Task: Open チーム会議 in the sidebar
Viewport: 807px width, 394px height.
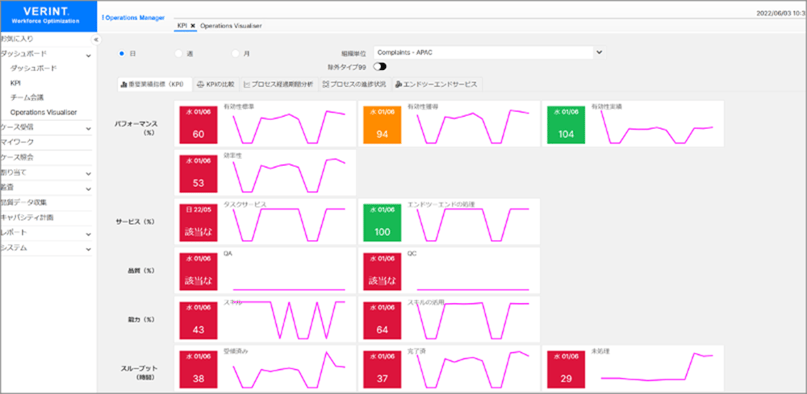Action: [27, 97]
